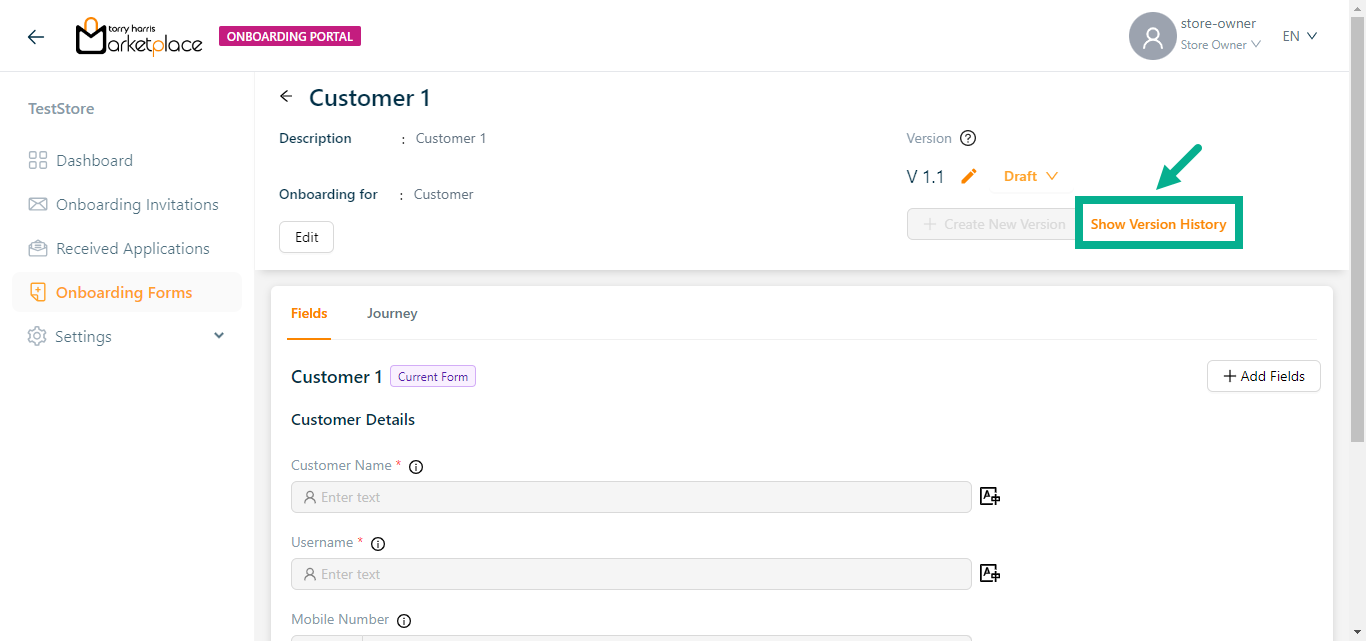The image size is (1366, 641).
Task: Click info icon next to Username
Action: pyautogui.click(x=378, y=543)
